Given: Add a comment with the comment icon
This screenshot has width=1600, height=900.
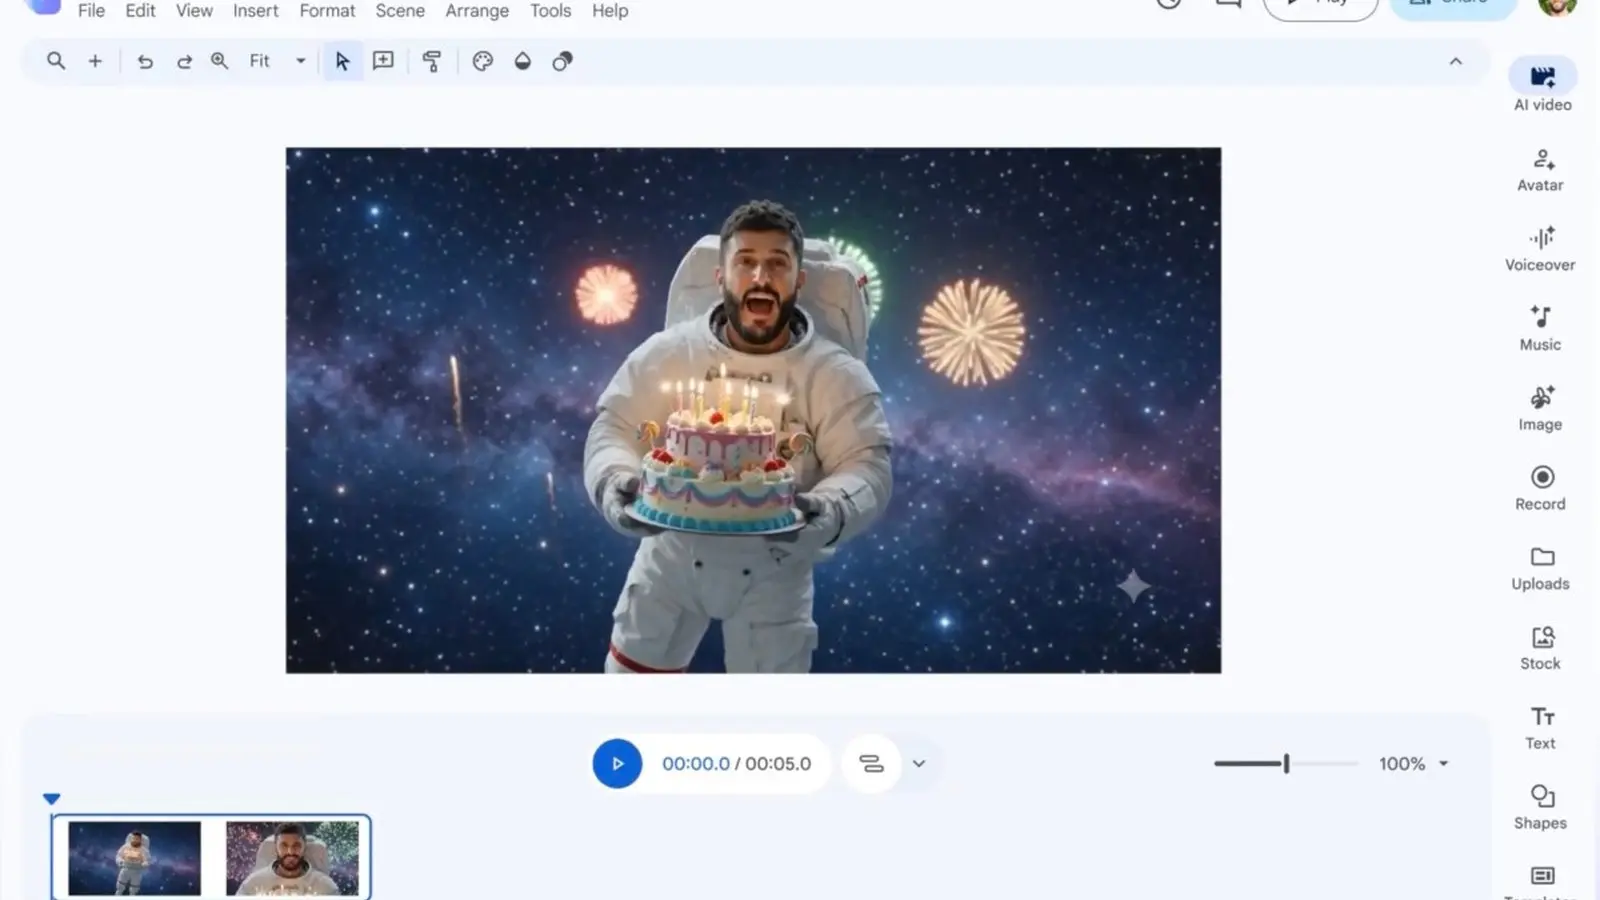Looking at the screenshot, I should click(383, 61).
